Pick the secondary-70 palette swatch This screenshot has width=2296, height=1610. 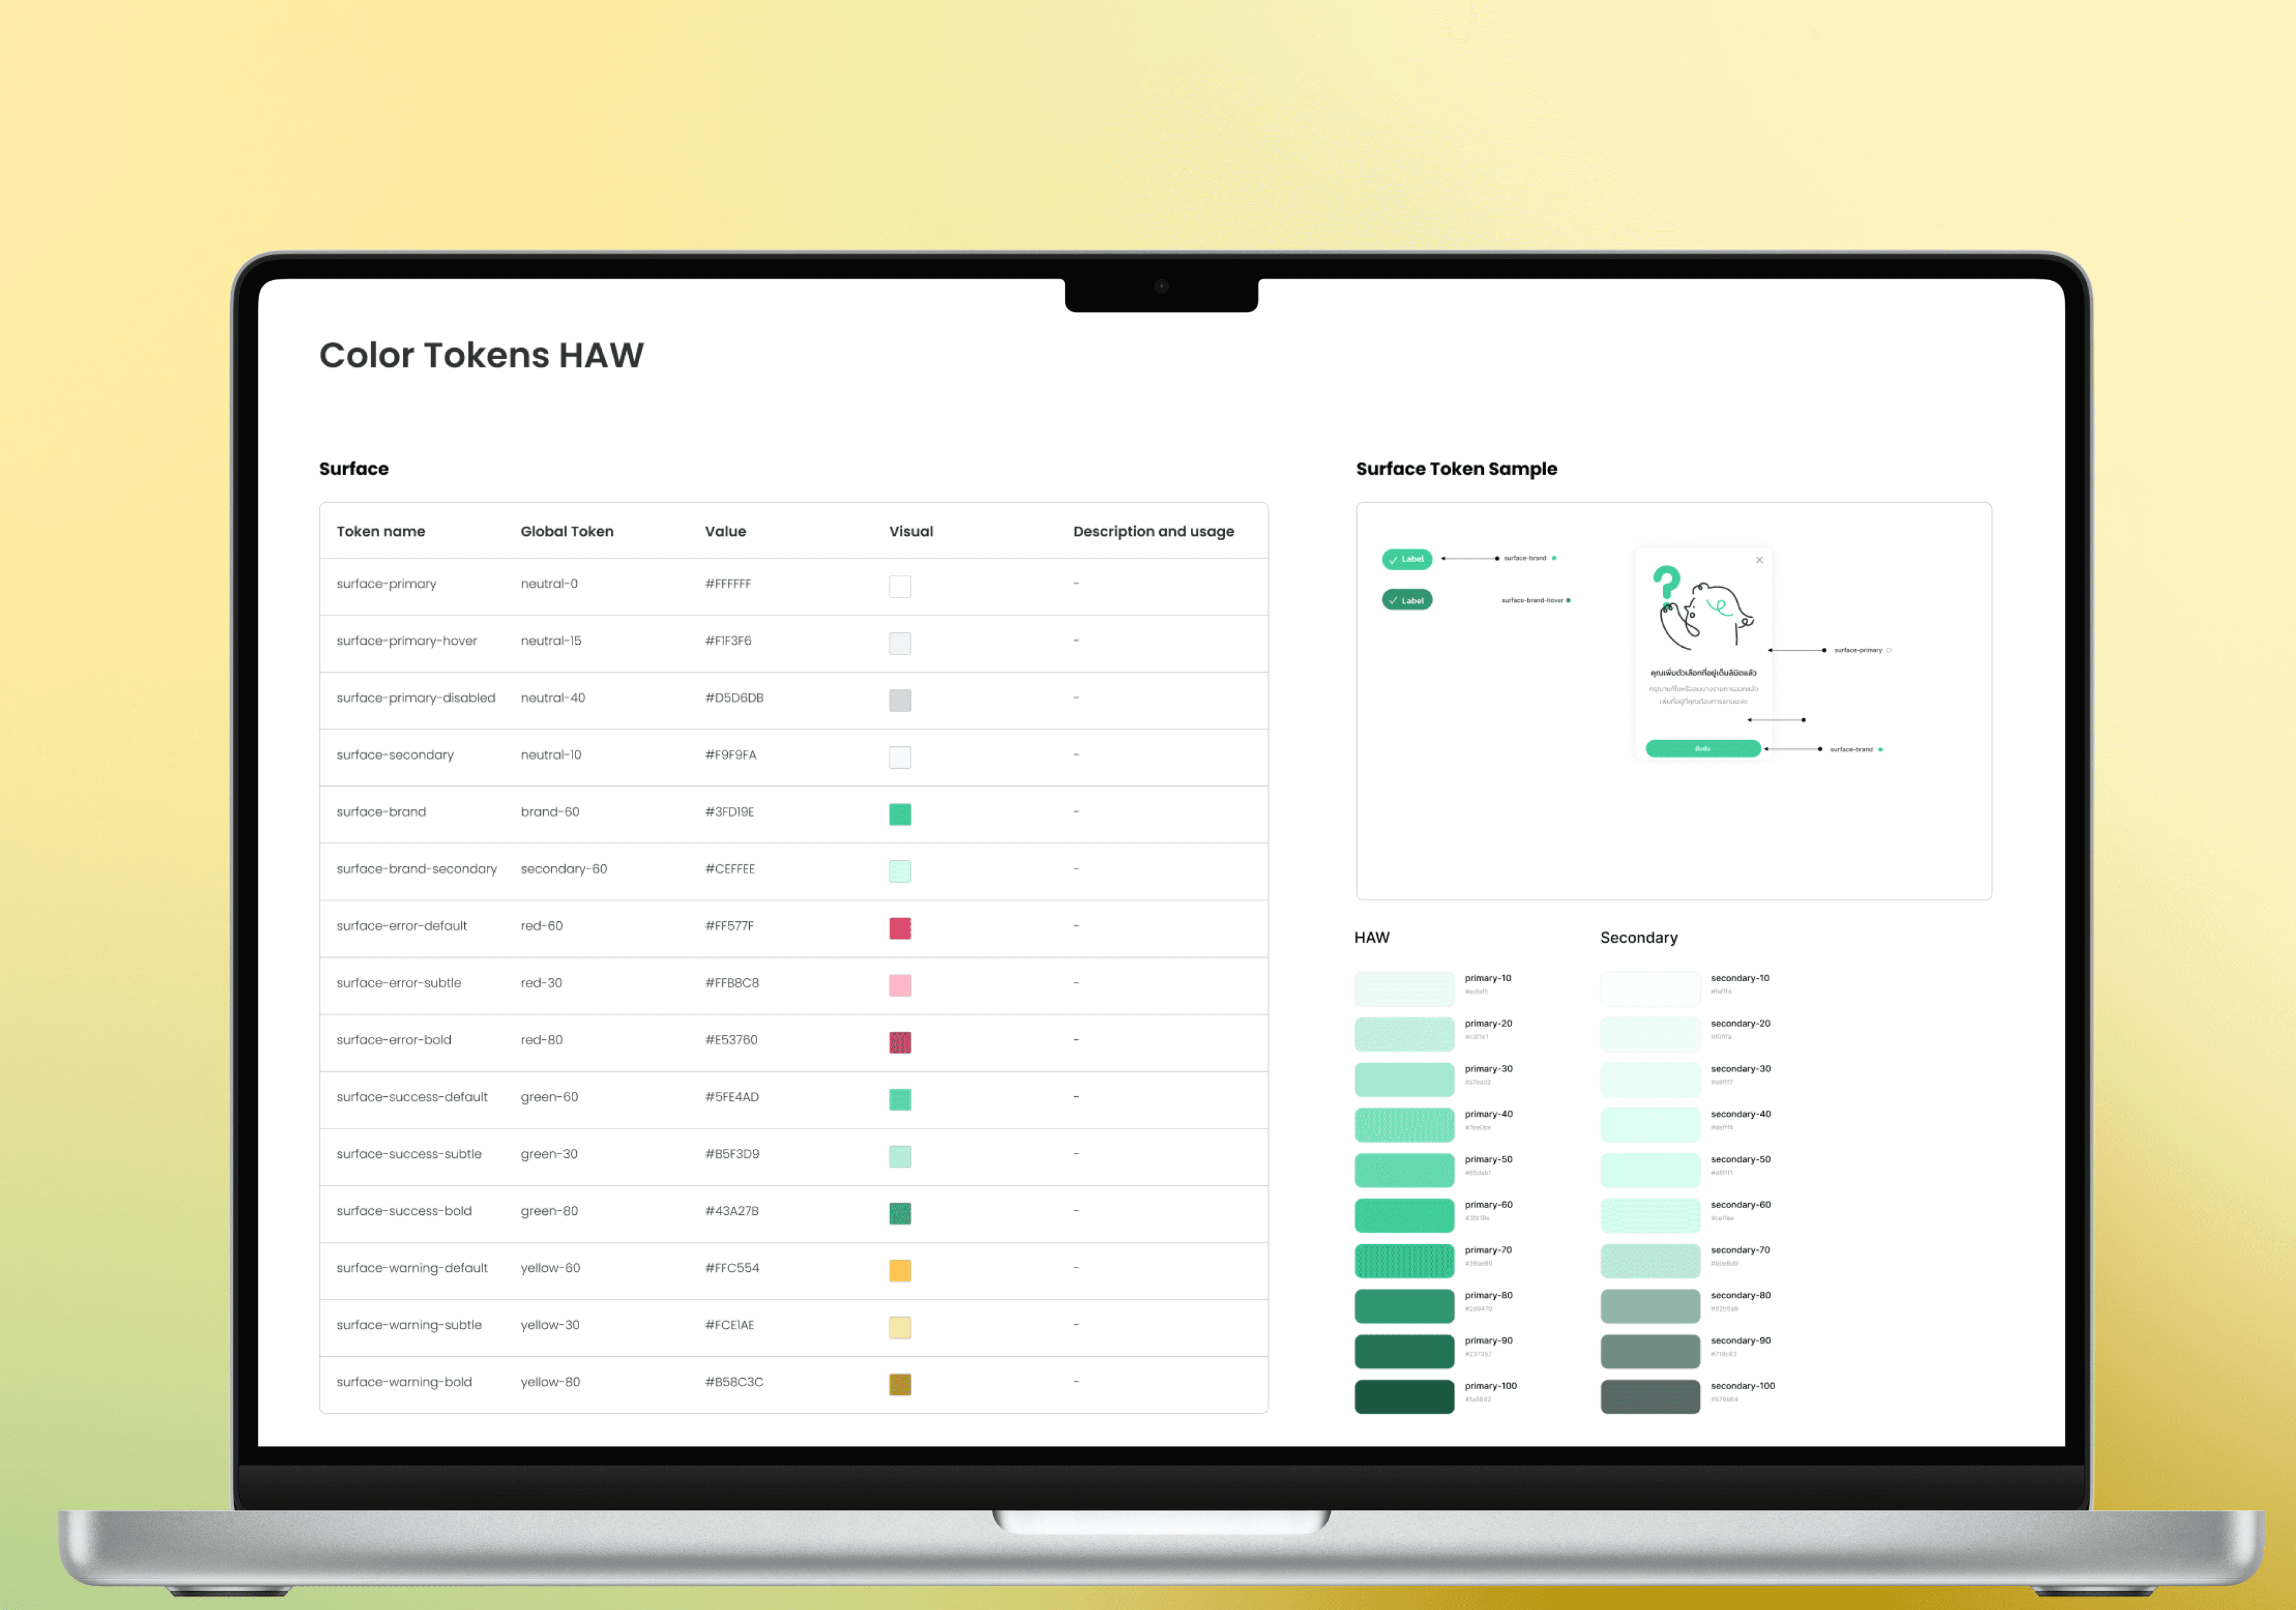1650,1260
